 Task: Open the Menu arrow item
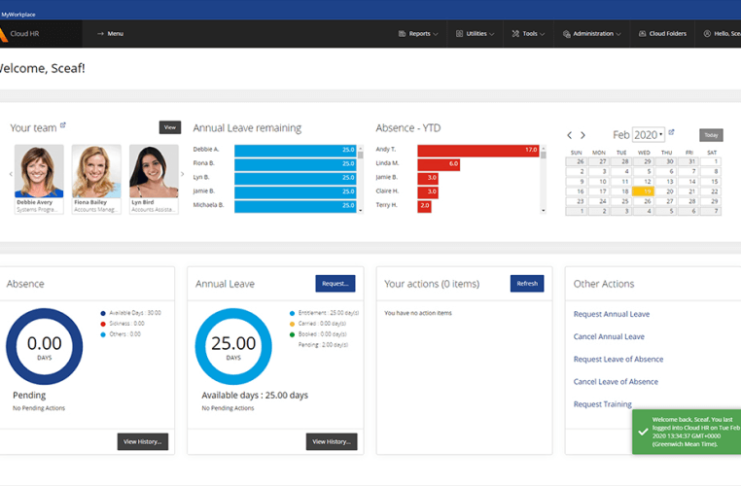(x=110, y=34)
